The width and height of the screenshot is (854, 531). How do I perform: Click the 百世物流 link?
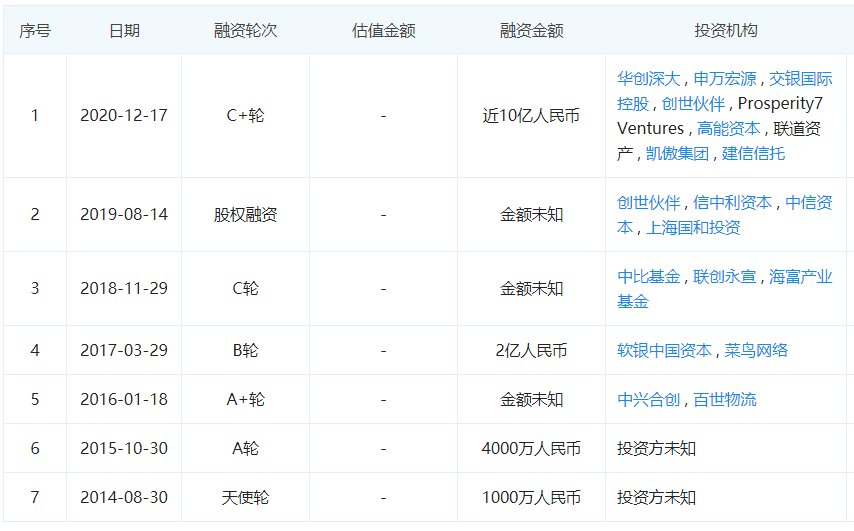pyautogui.click(x=724, y=400)
